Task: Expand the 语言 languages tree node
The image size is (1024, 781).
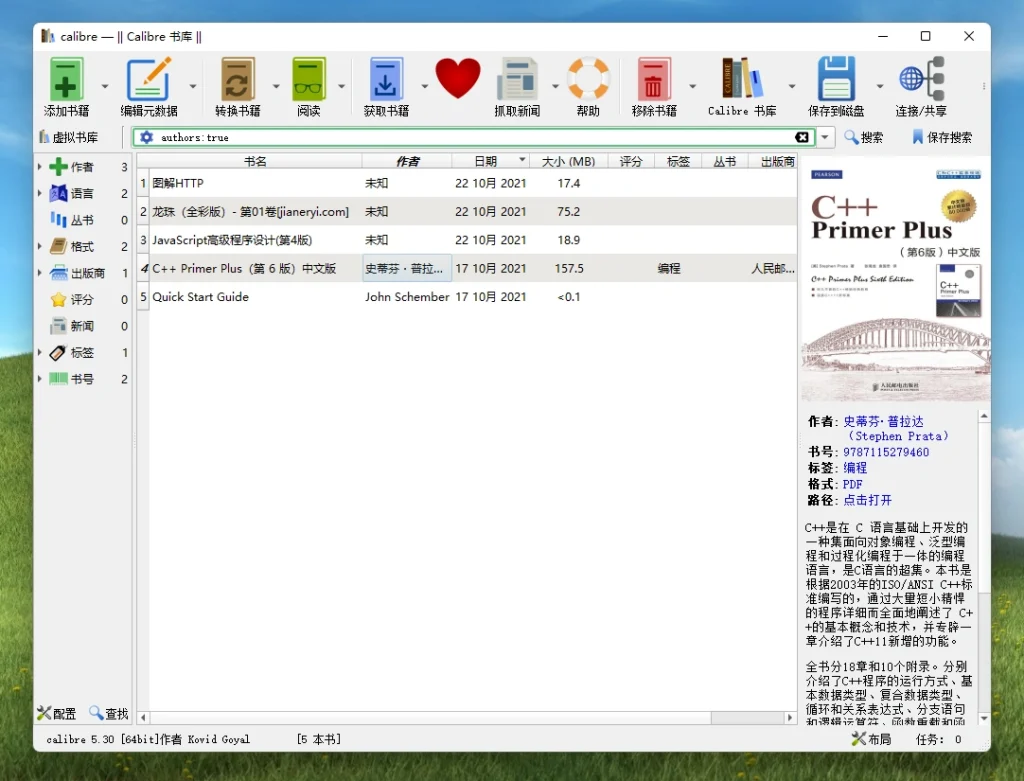Action: 40,193
